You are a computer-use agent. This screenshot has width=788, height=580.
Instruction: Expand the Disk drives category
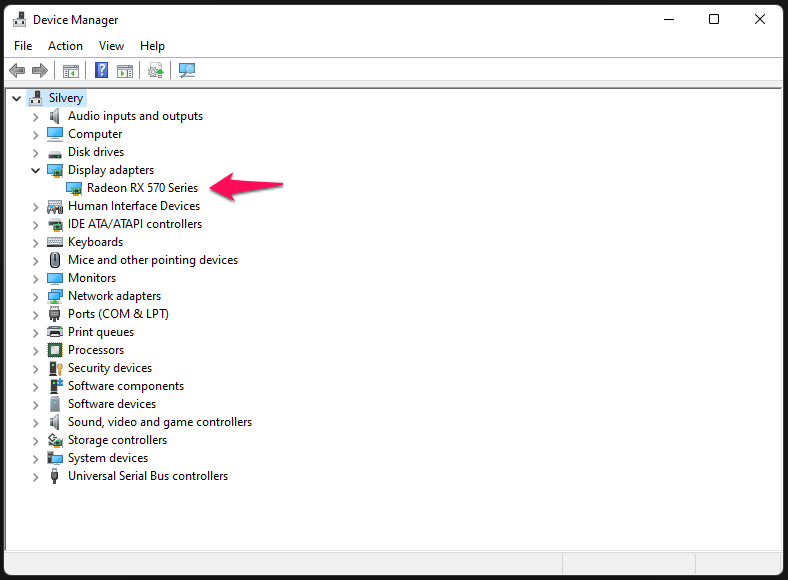click(35, 153)
